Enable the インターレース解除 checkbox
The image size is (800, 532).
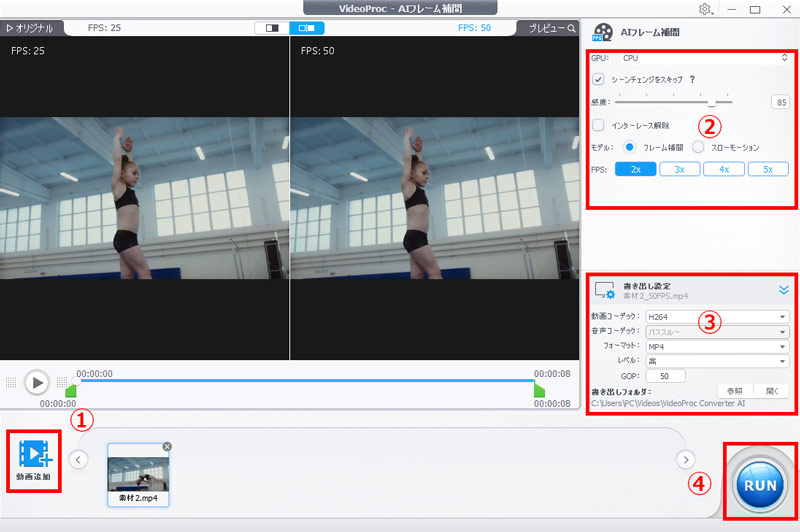pos(598,125)
